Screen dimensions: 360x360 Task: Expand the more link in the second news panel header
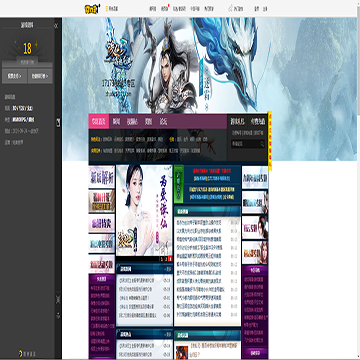tap(167, 334)
